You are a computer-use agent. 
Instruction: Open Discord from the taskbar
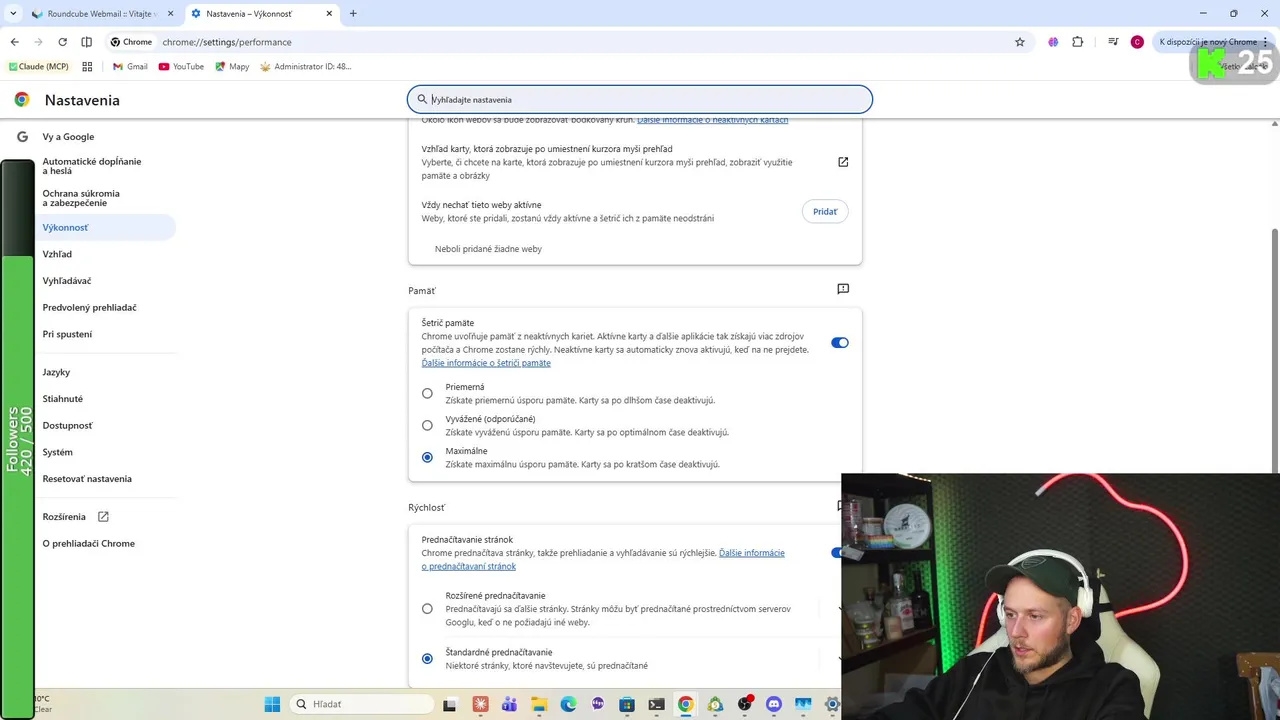[x=773, y=704]
